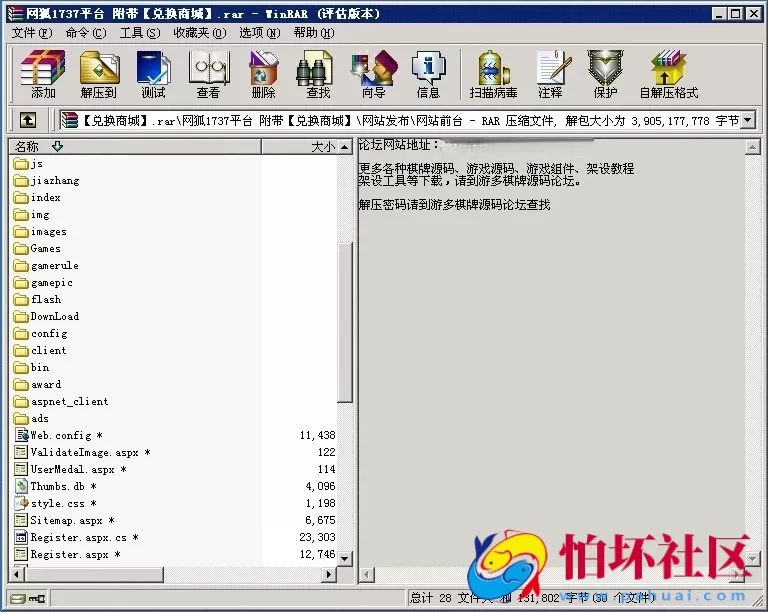Open the address bar path dropdown

coord(748,120)
